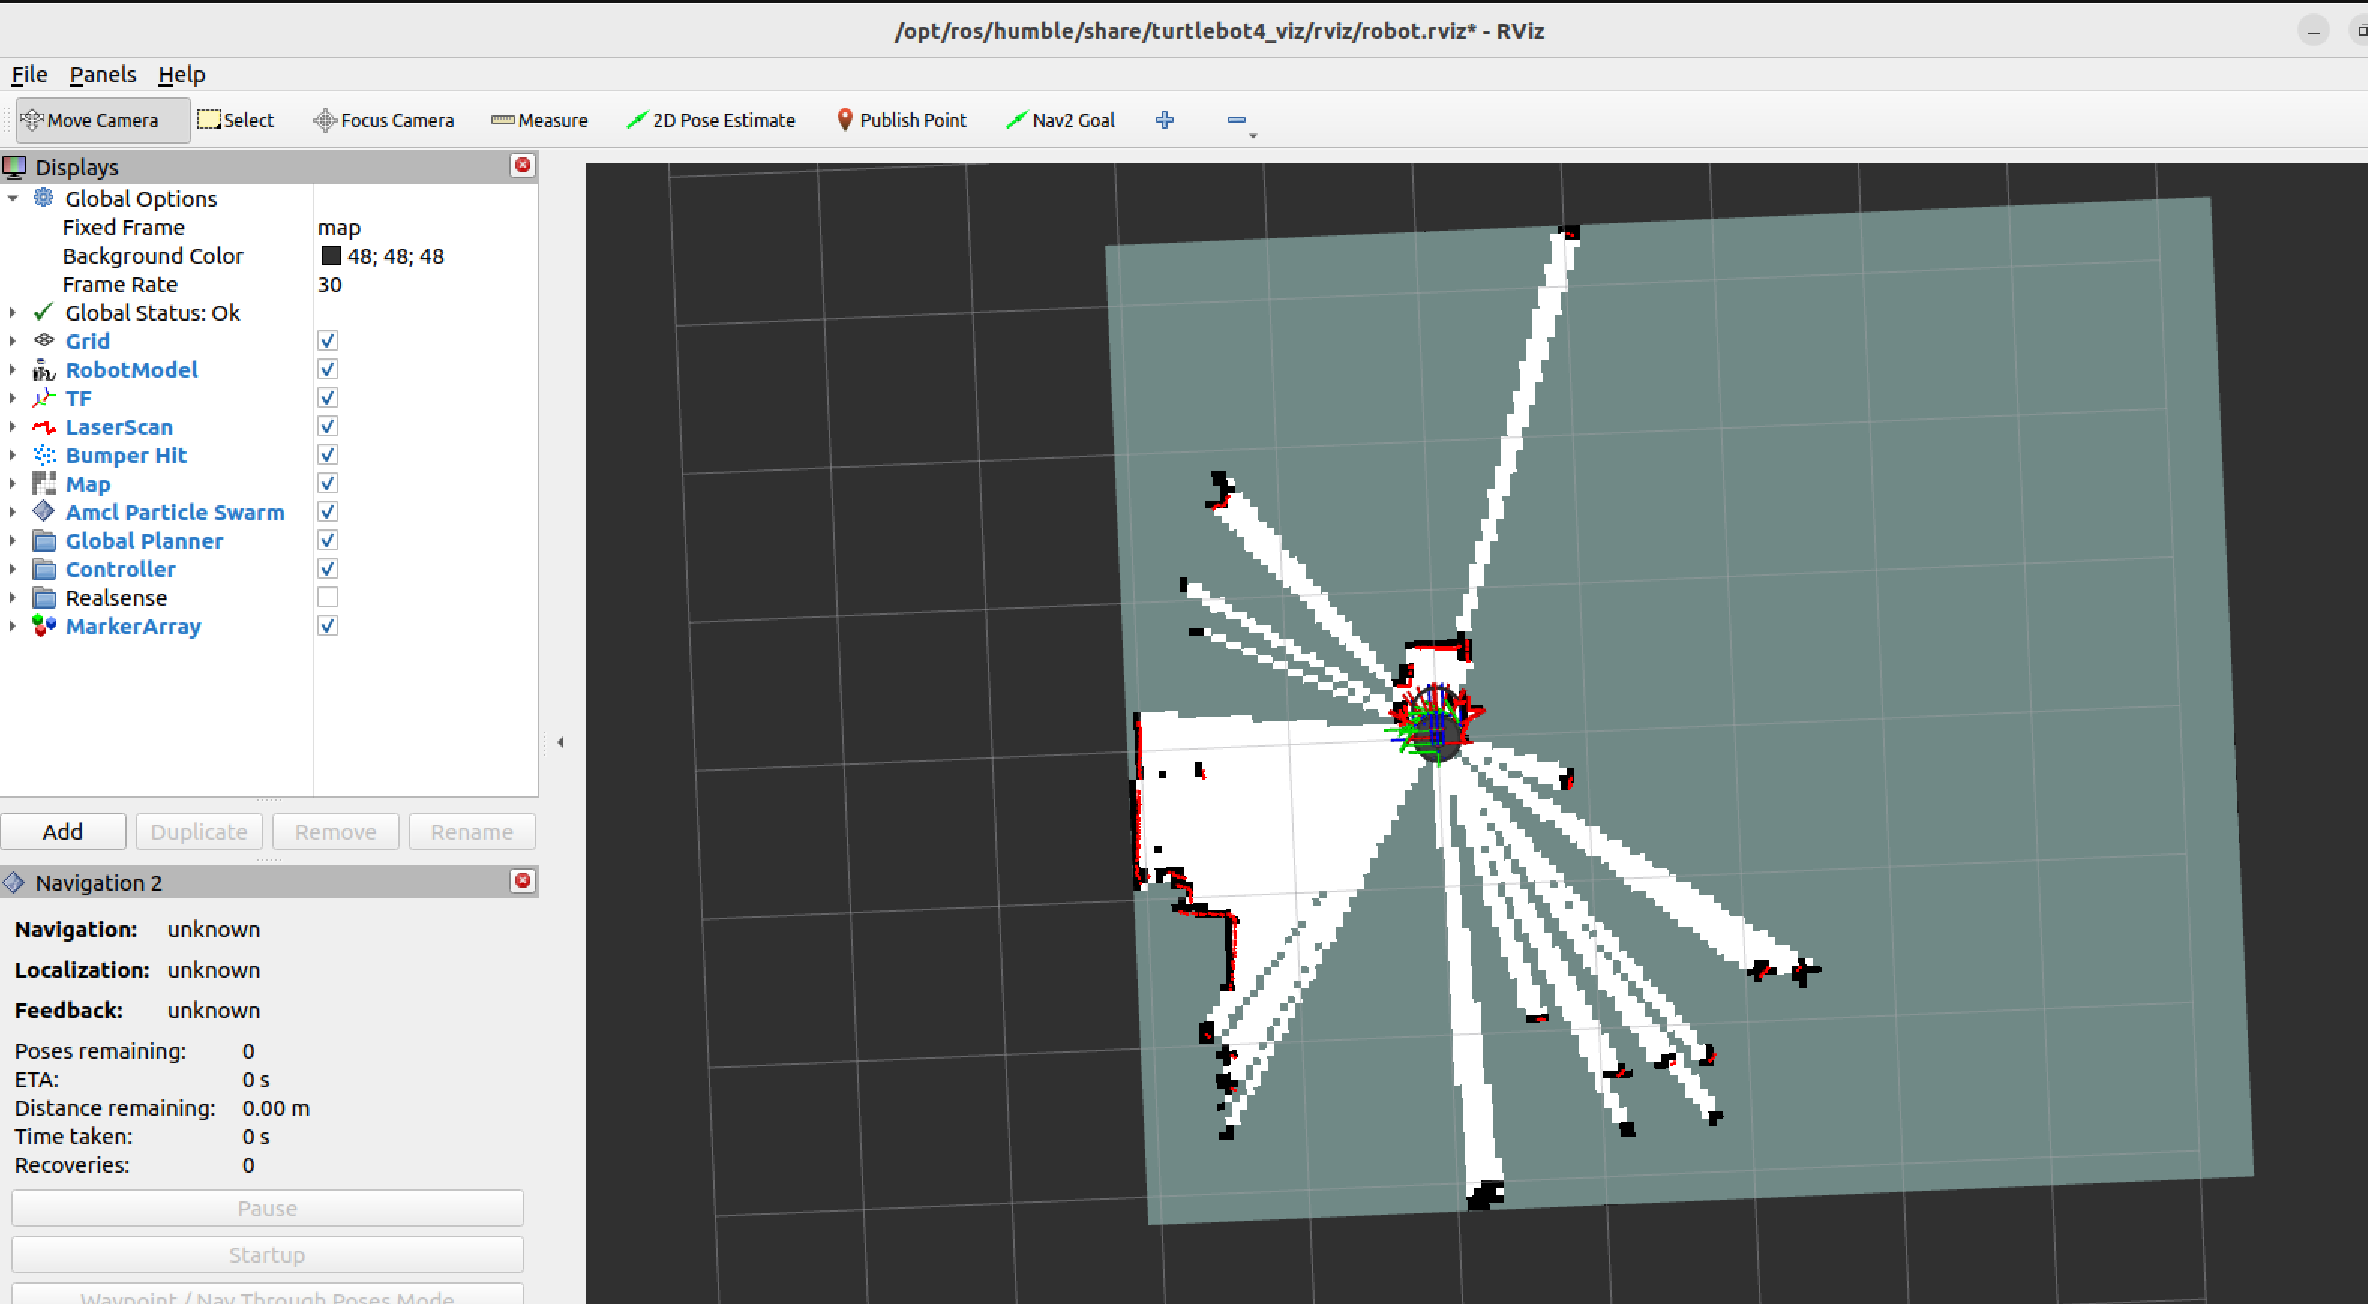This screenshot has height=1304, width=2368.
Task: Minimize the RViz window
Action: 2313,31
